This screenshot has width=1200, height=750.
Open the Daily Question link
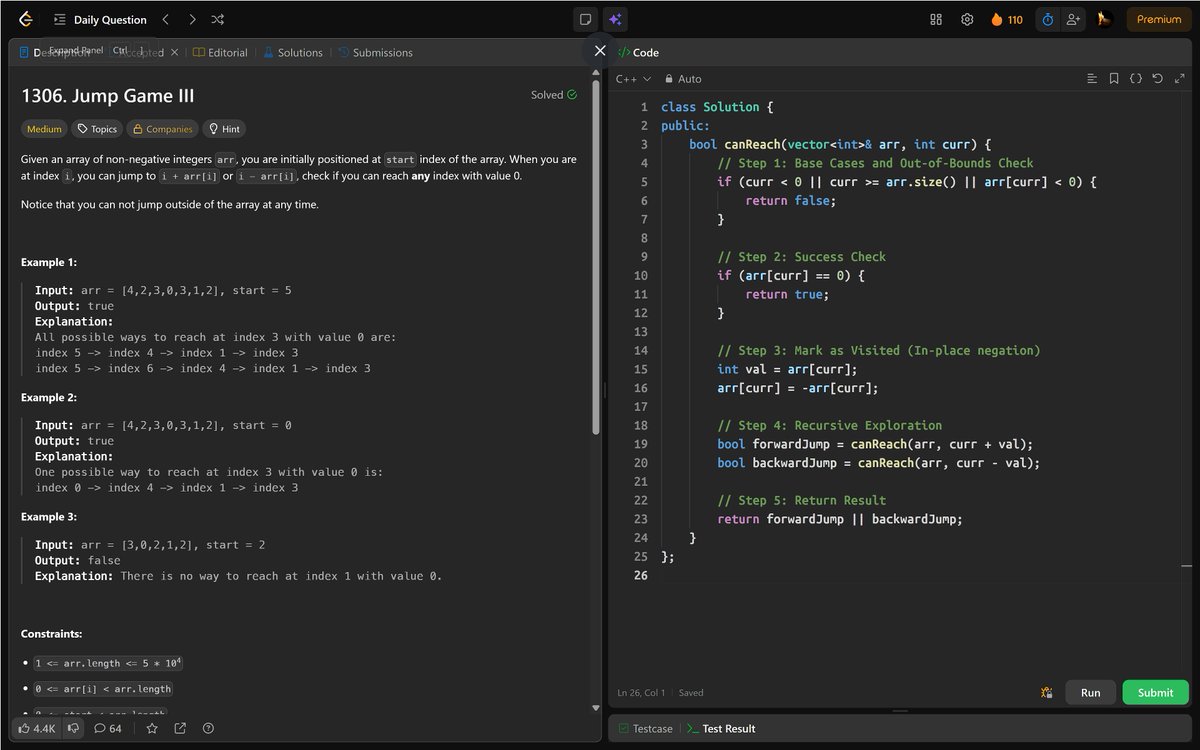pos(110,19)
